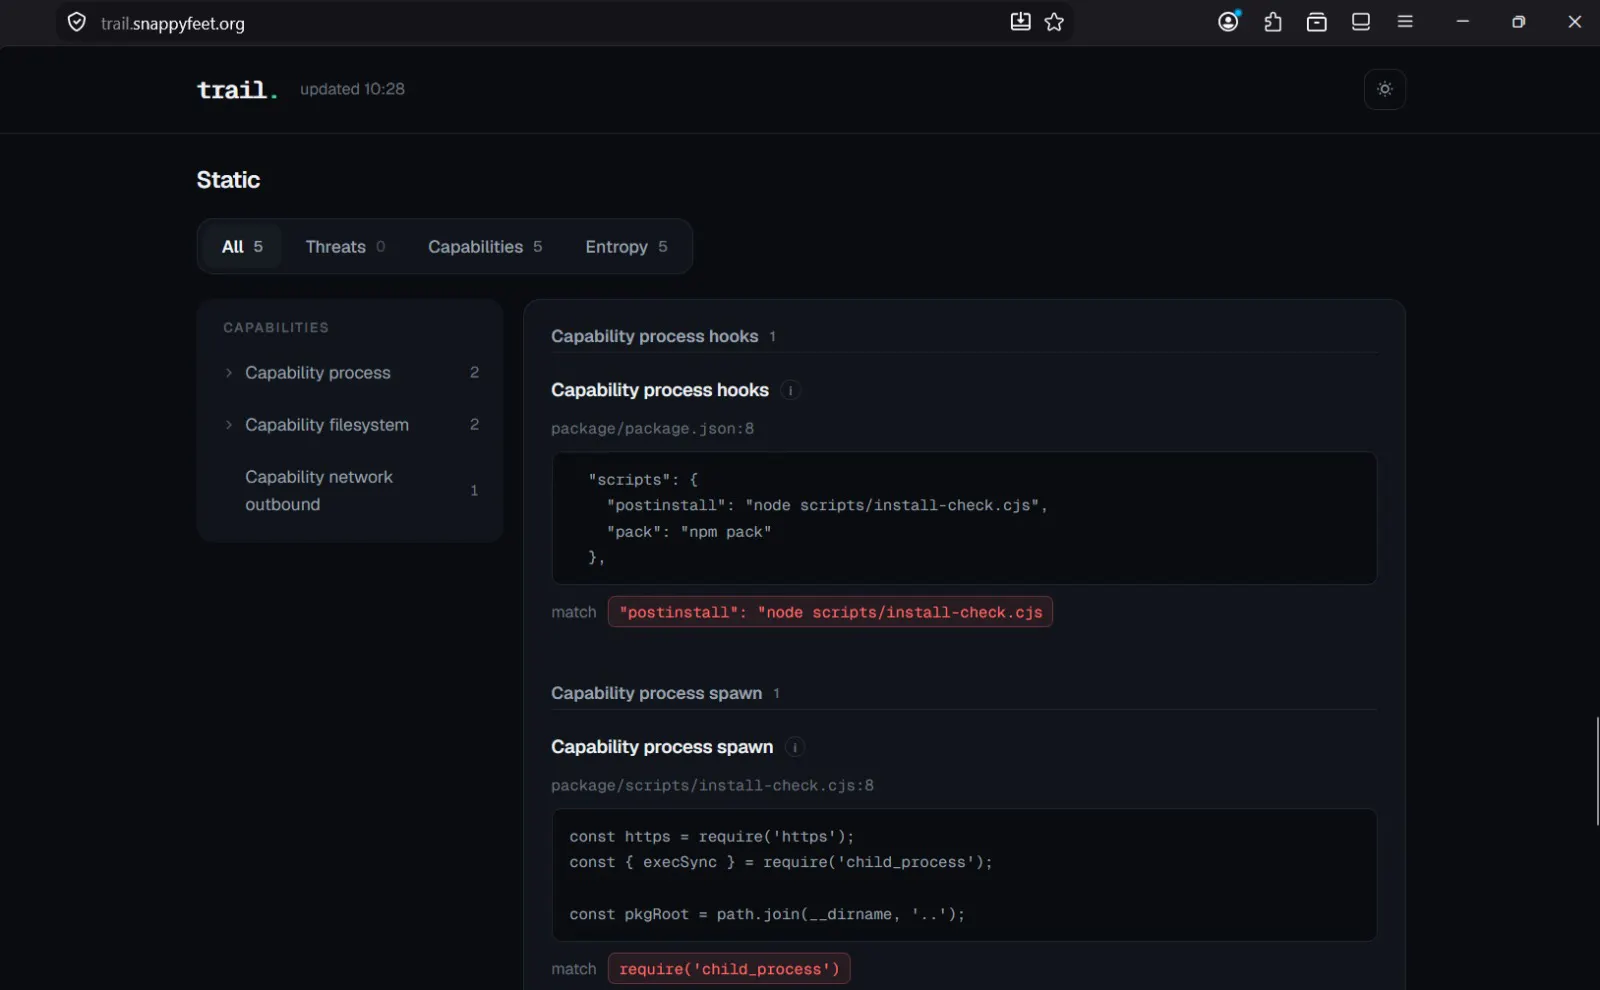Open the browser account profile icon
Image resolution: width=1600 pixels, height=990 pixels.
(x=1229, y=21)
